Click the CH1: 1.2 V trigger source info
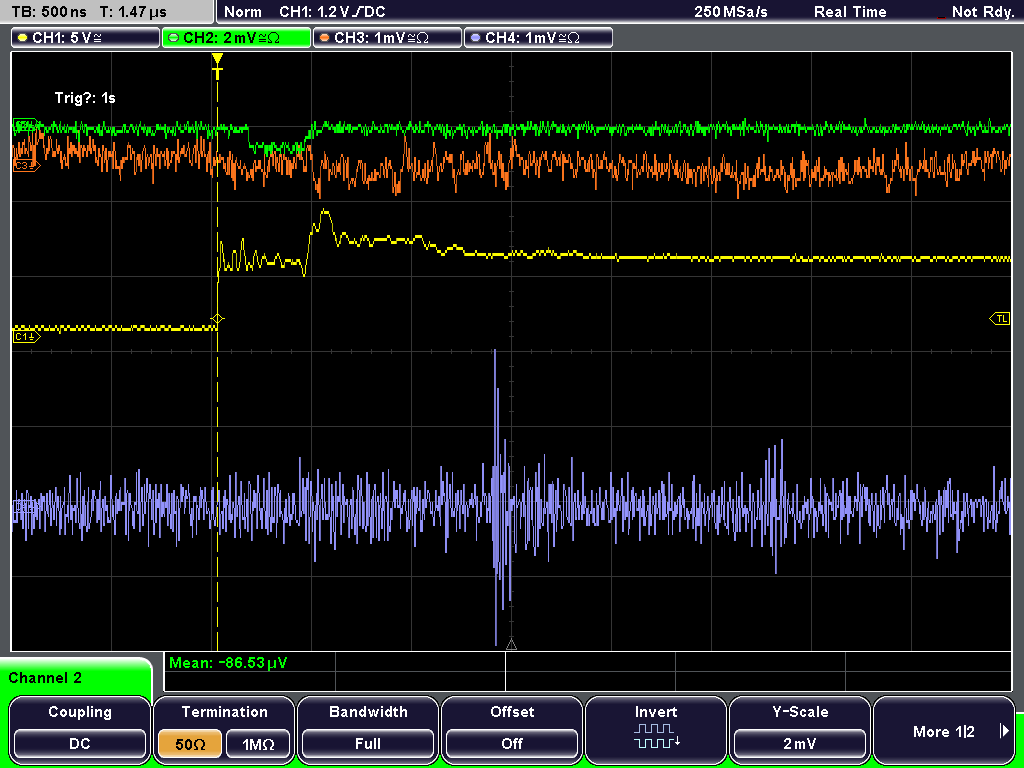1024x768 pixels. [x=332, y=12]
